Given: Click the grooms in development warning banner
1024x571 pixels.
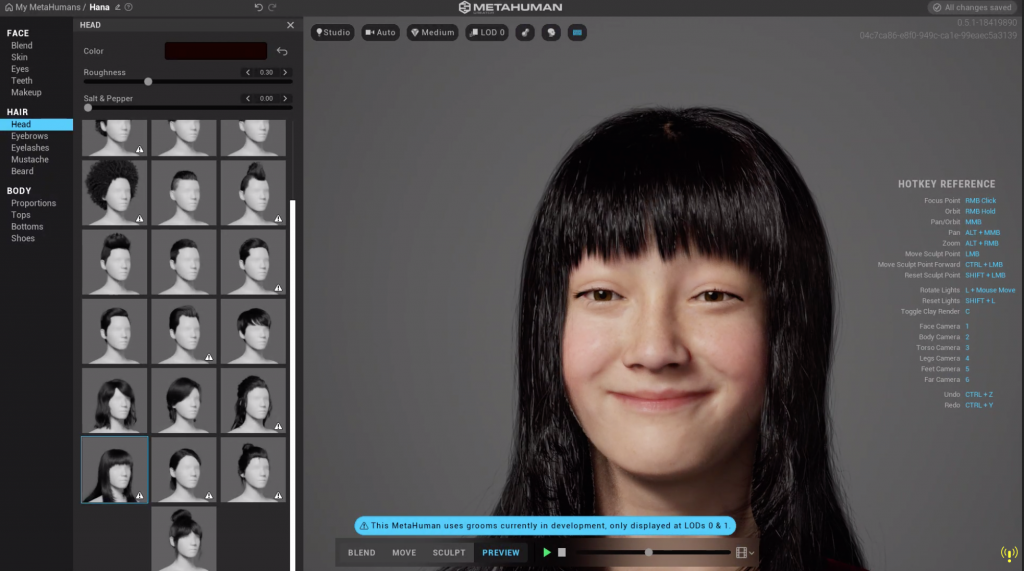Looking at the screenshot, I should (545, 525).
